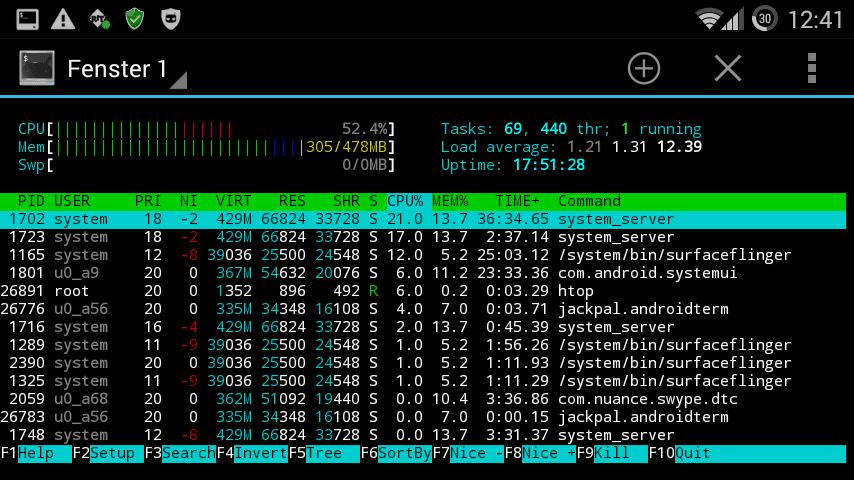
Task: Click the R state of htop process
Action: [x=373, y=291]
